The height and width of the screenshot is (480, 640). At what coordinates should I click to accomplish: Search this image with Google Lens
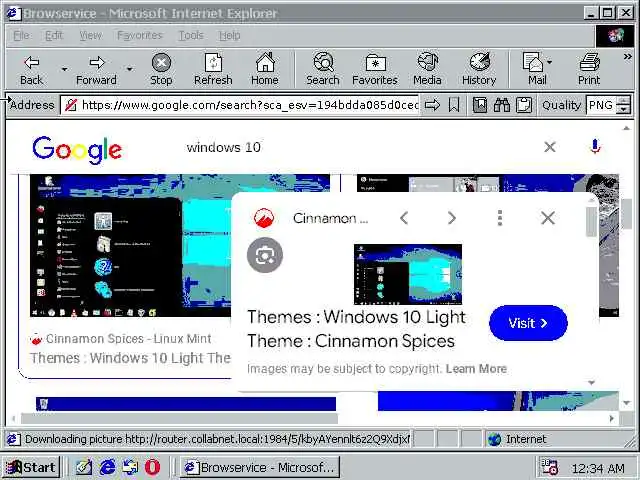pyautogui.click(x=265, y=255)
